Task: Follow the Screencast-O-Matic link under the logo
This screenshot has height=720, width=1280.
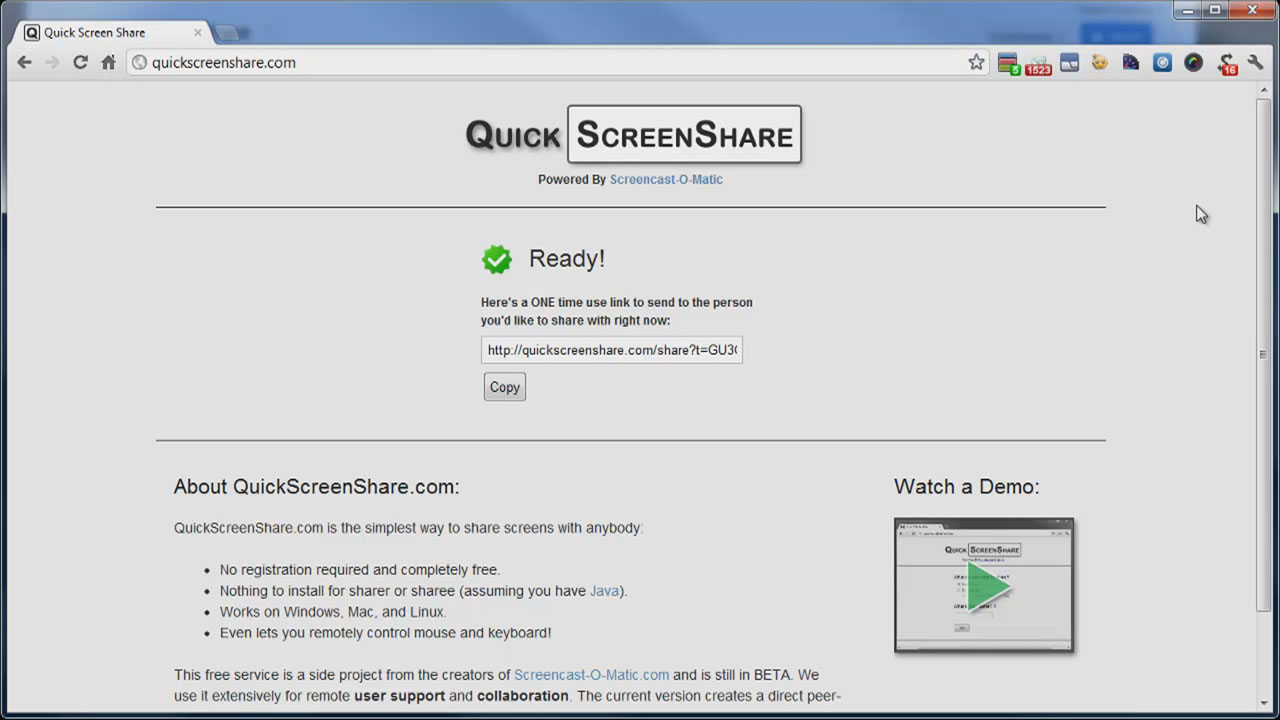Action: click(x=666, y=180)
